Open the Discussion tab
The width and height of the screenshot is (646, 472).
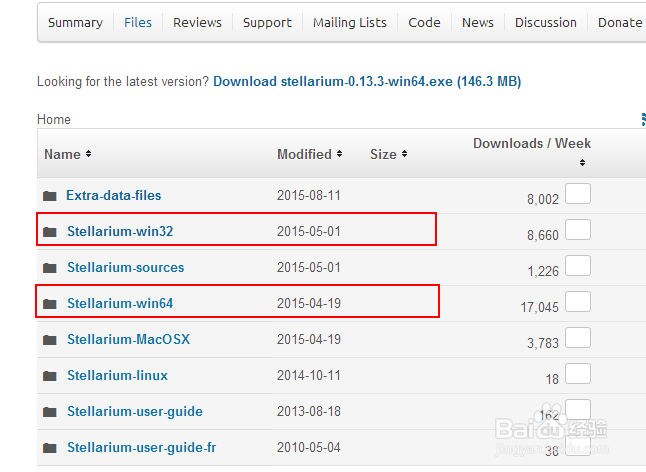coord(546,23)
